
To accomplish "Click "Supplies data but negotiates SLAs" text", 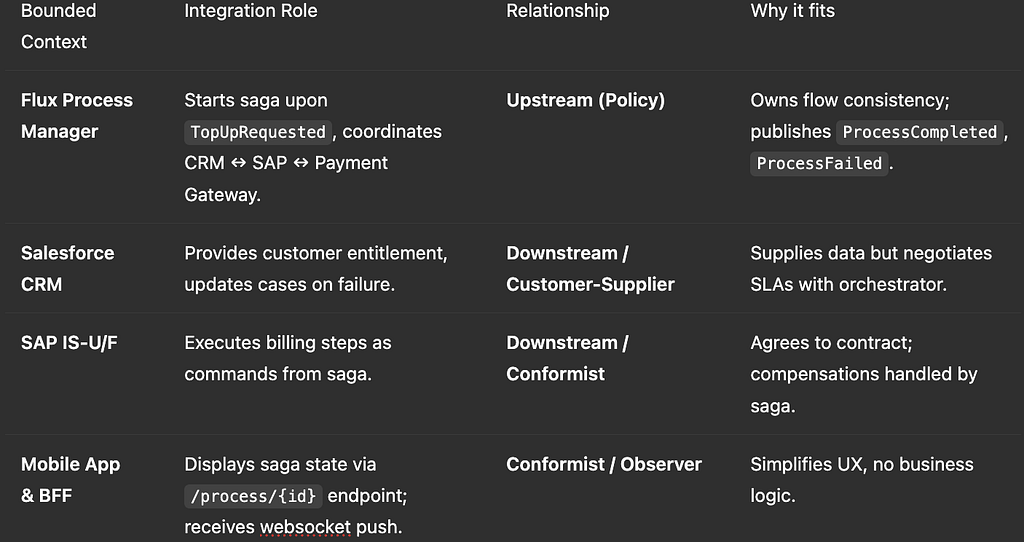I will 870,253.
